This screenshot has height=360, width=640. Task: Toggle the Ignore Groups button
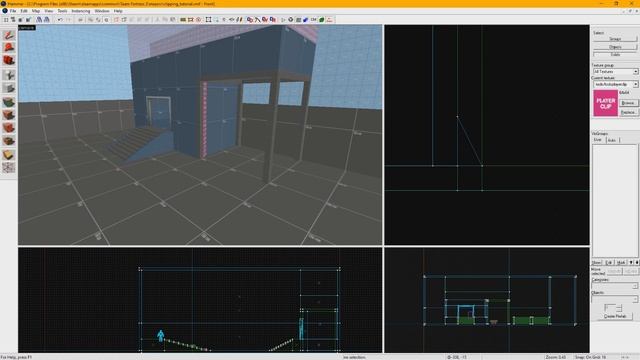point(106,20)
